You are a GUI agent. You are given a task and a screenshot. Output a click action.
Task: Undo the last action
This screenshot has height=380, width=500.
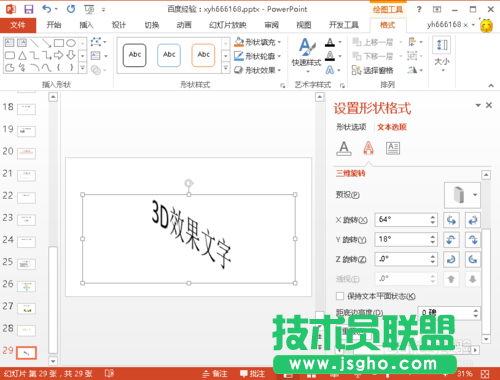47,9
